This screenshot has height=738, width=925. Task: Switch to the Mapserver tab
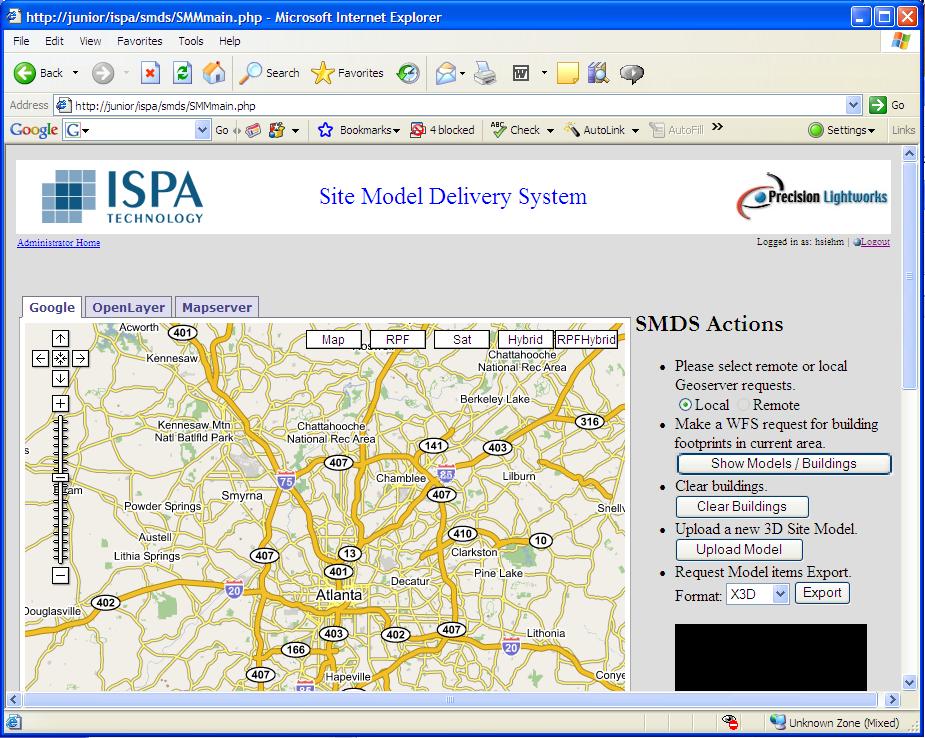[217, 307]
